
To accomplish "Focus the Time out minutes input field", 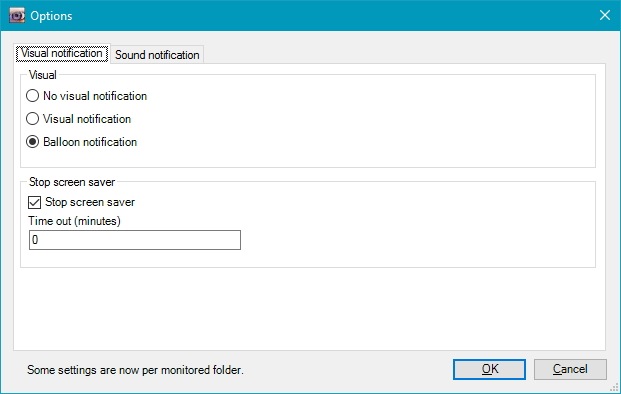I will pyautogui.click(x=135, y=240).
